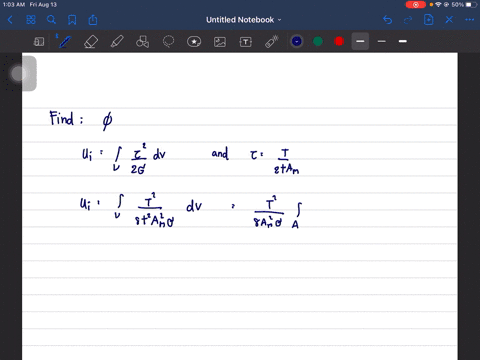Select the thick white stroke thickness
The width and height of the screenshot is (480, 360).
coord(403,41)
